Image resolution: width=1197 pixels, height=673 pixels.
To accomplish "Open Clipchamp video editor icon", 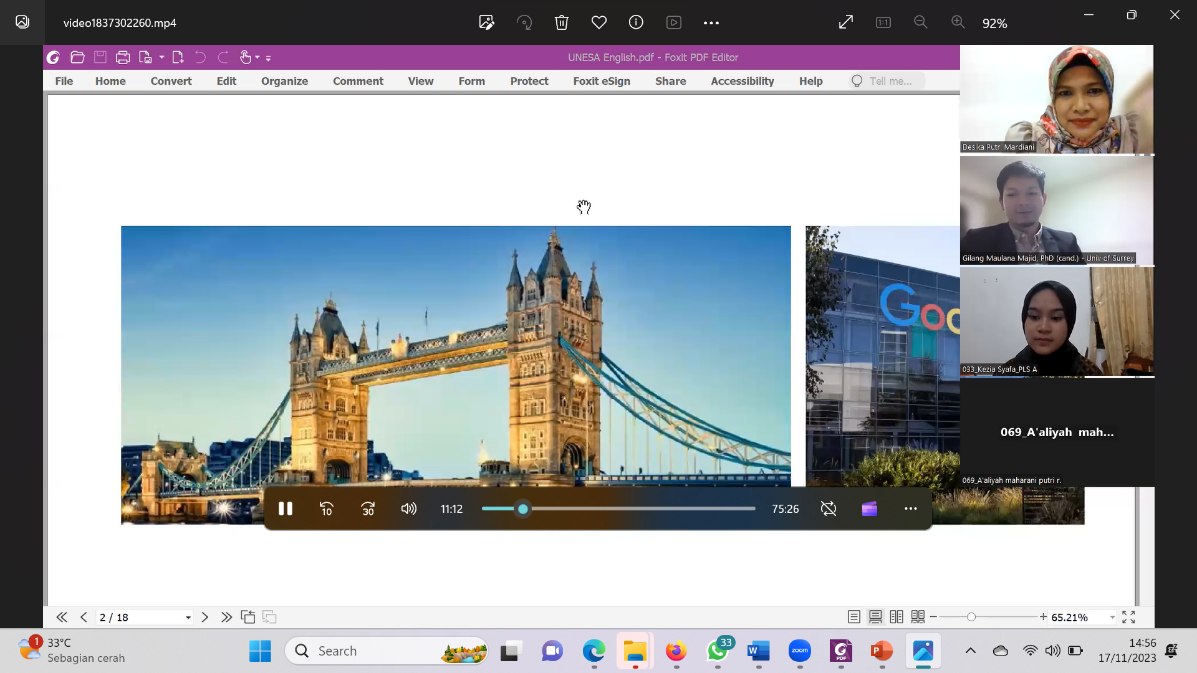I will (x=870, y=509).
